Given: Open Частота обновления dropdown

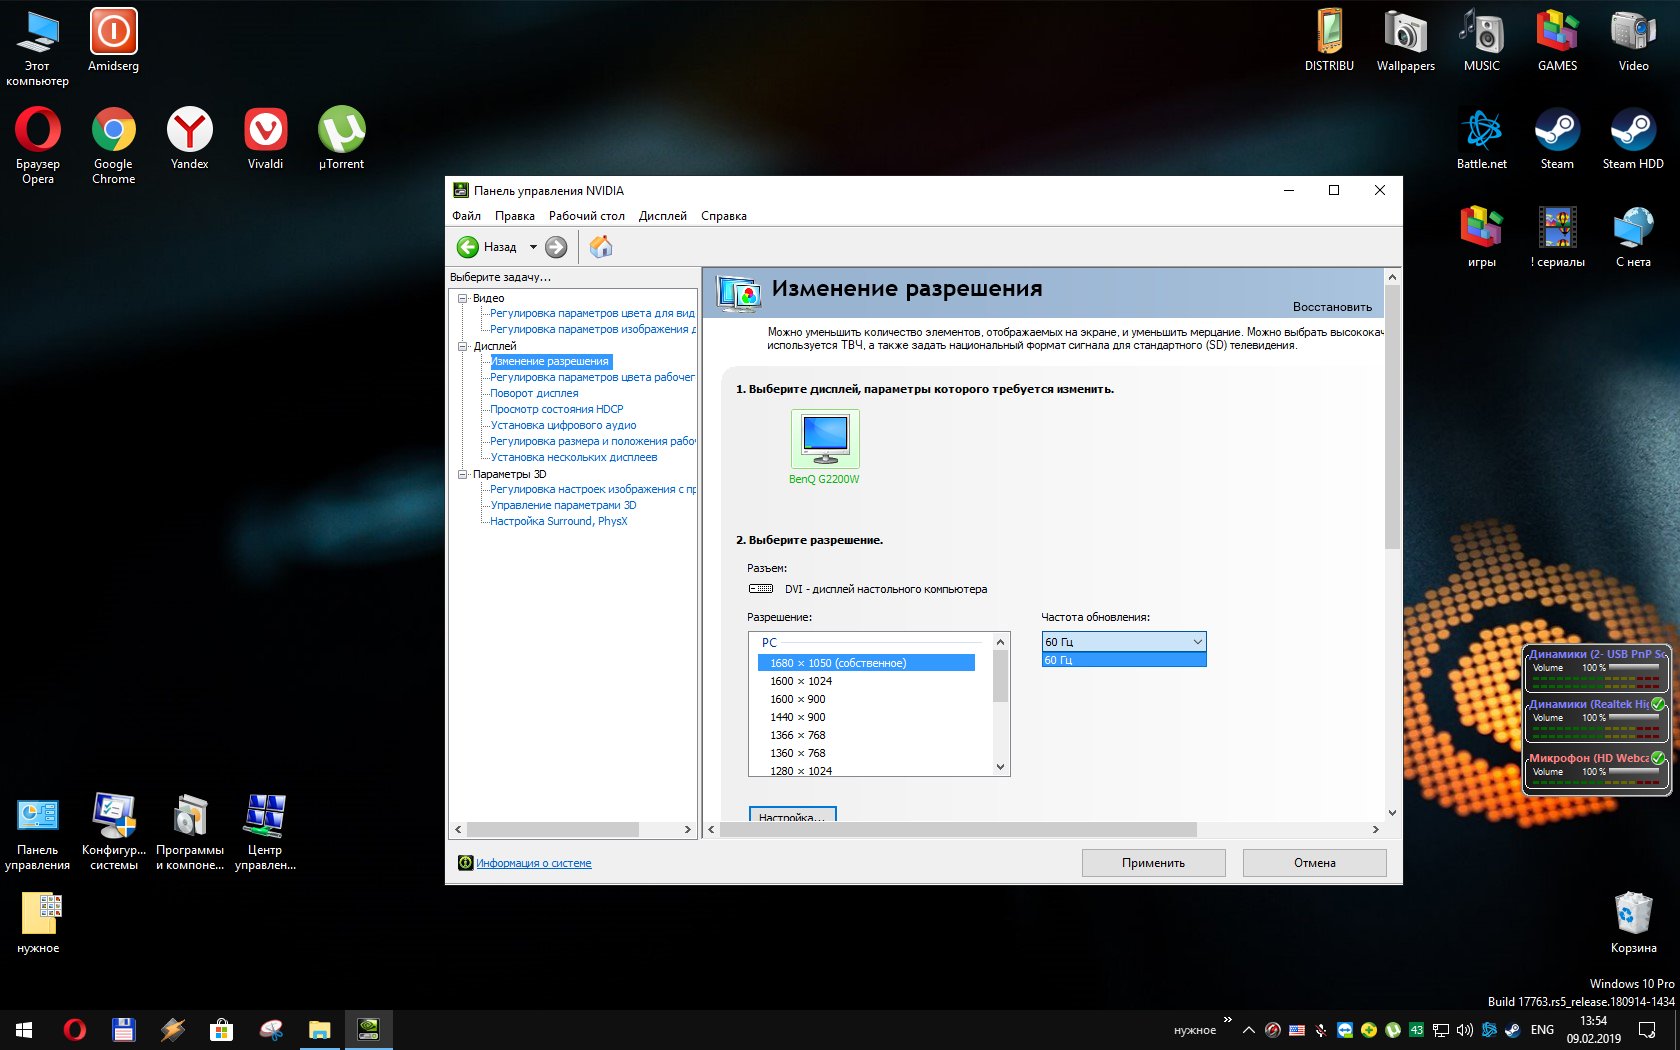Looking at the screenshot, I should [x=1124, y=642].
